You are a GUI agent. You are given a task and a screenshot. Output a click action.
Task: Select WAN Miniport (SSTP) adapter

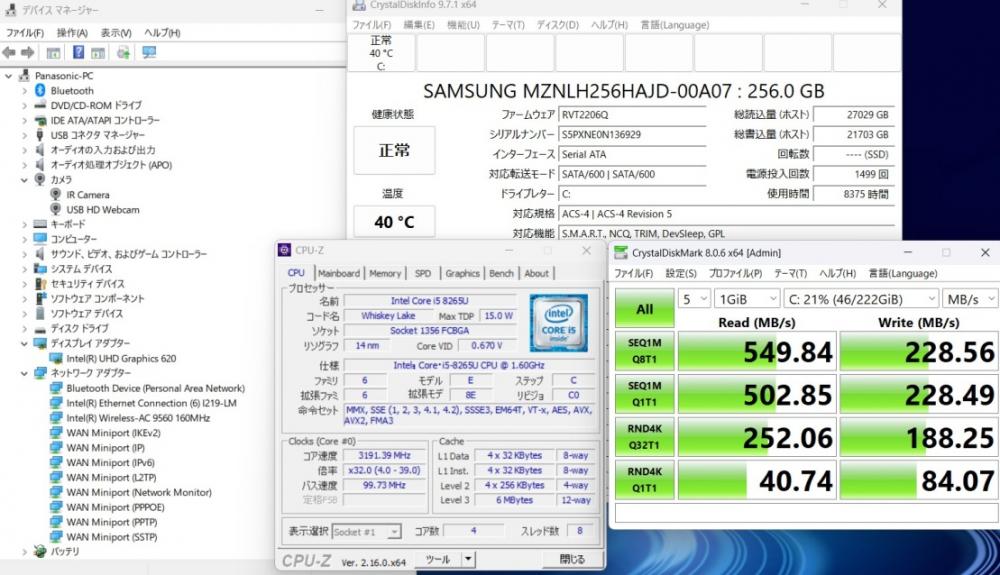pyautogui.click(x=112, y=537)
